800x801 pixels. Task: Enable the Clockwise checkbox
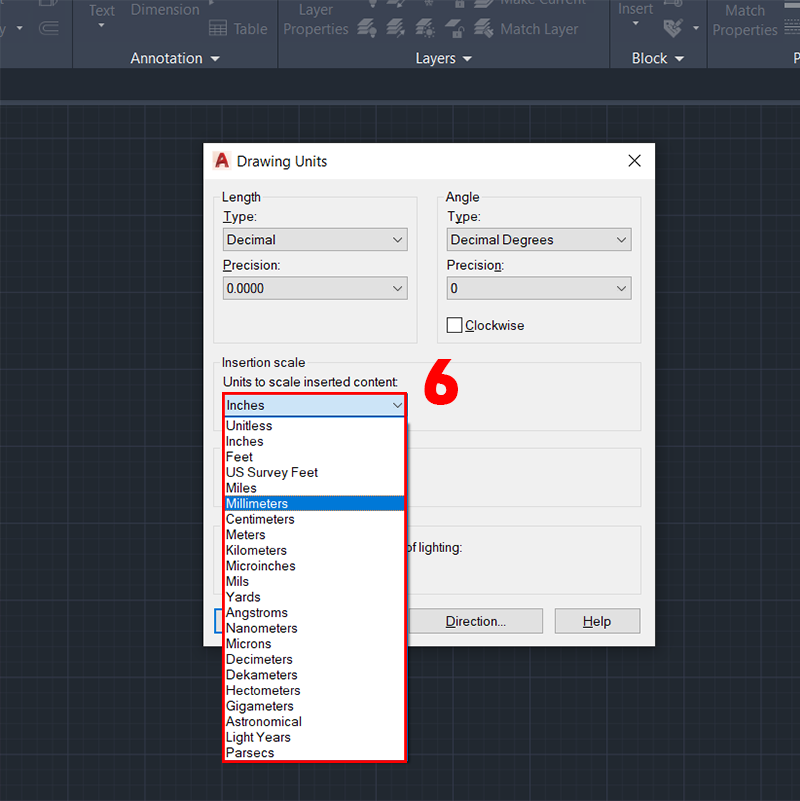[455, 325]
